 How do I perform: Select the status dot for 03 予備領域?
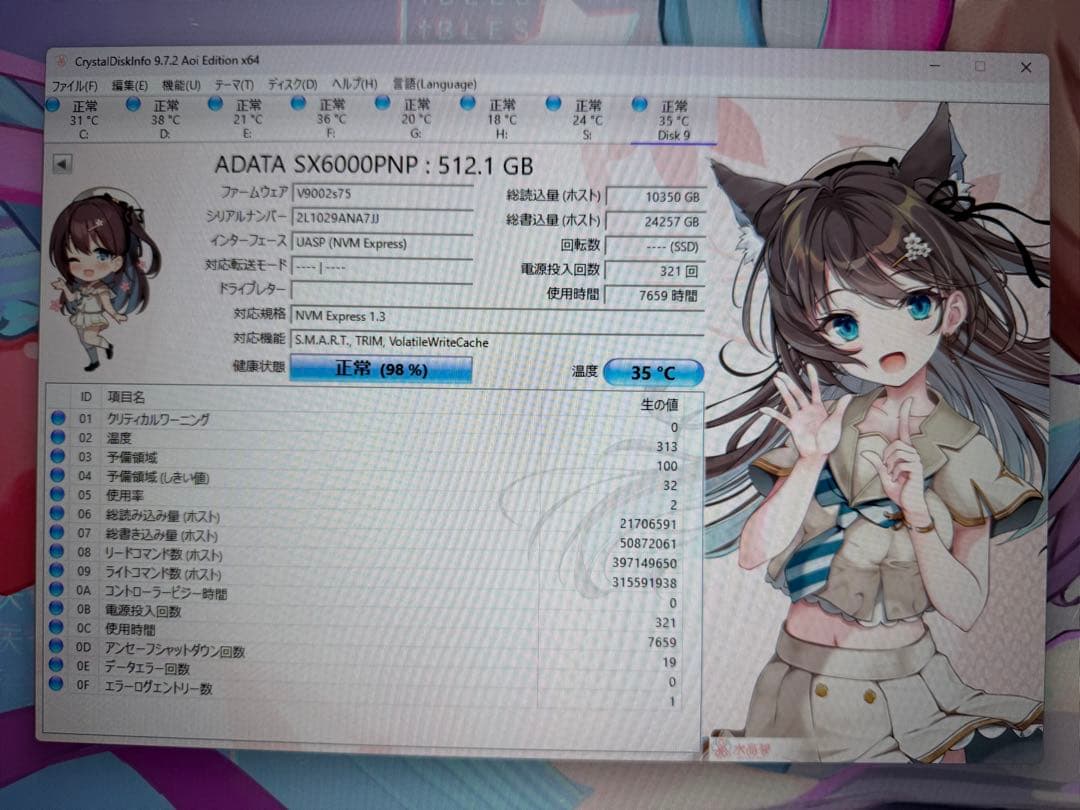point(58,456)
